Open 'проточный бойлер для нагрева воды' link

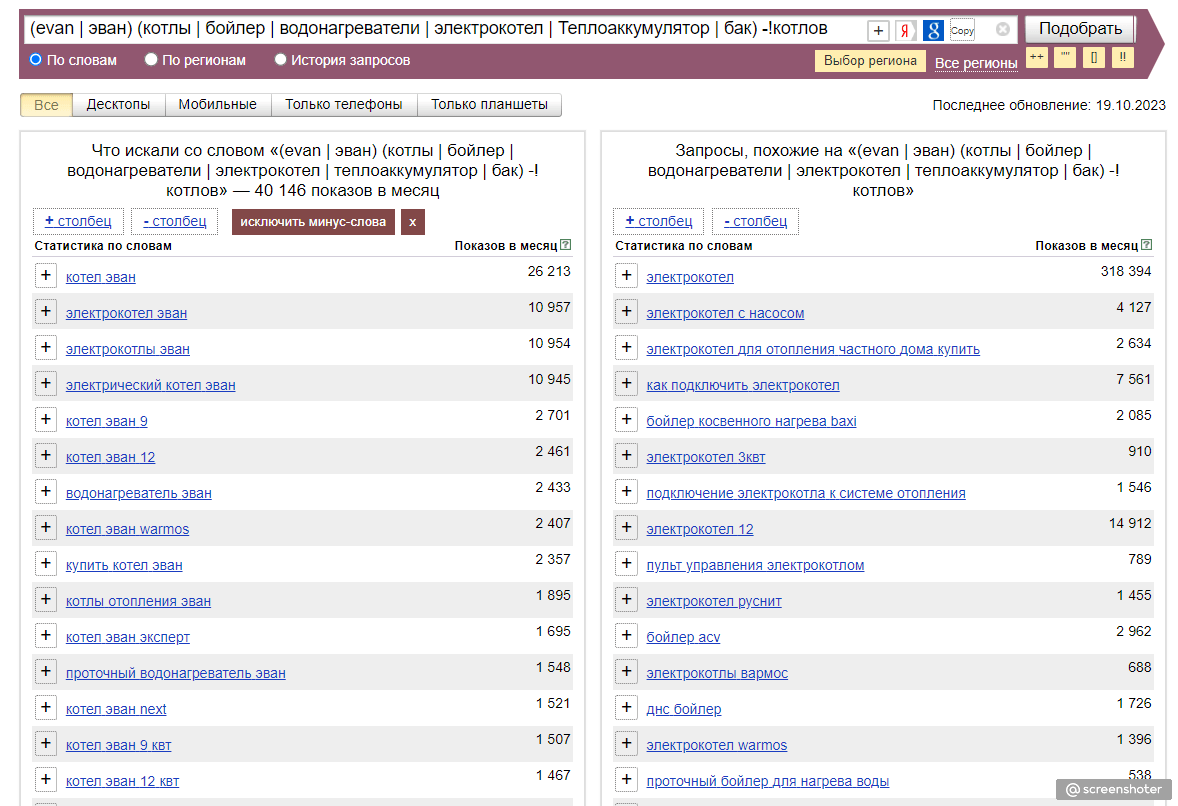tap(768, 781)
